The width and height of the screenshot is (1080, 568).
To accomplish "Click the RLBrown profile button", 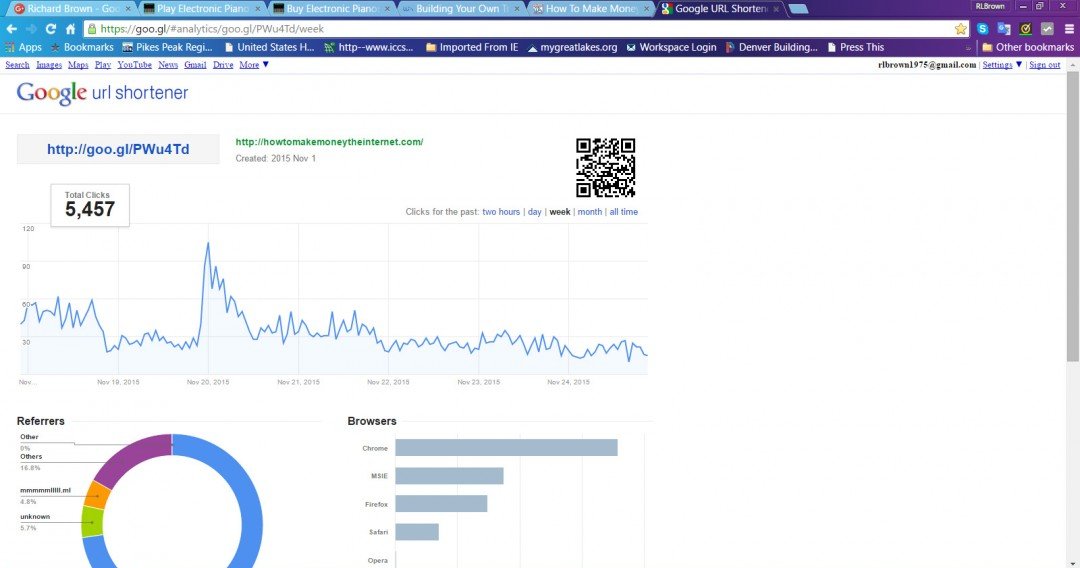I will click(990, 6).
